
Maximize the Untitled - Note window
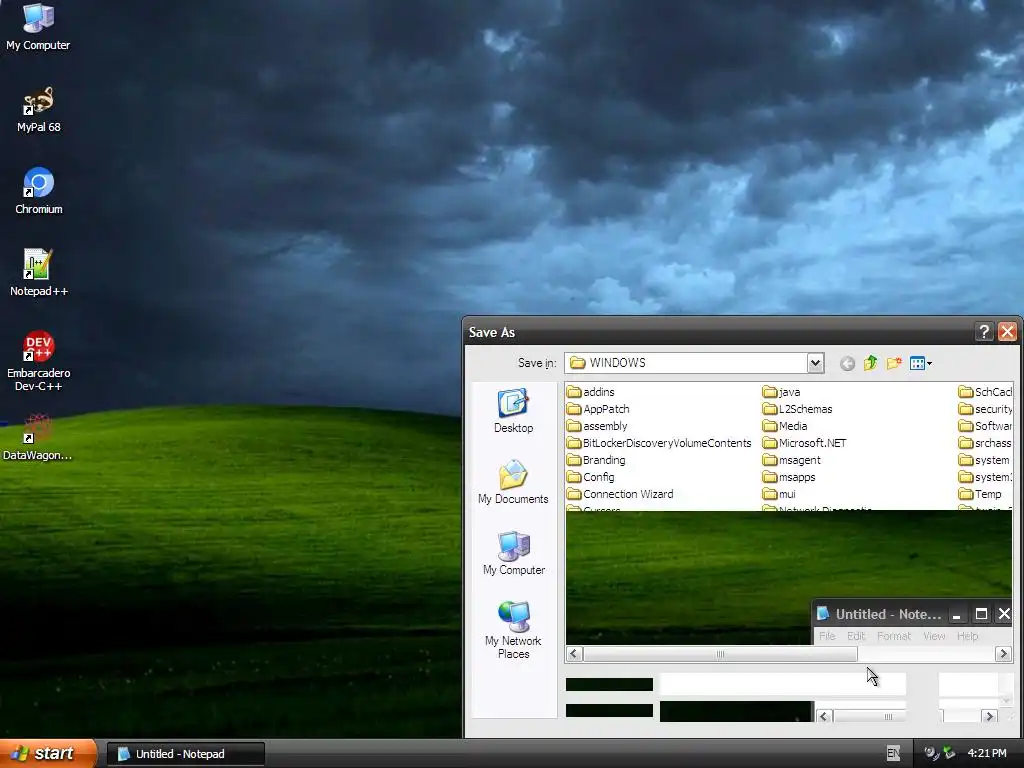point(981,614)
